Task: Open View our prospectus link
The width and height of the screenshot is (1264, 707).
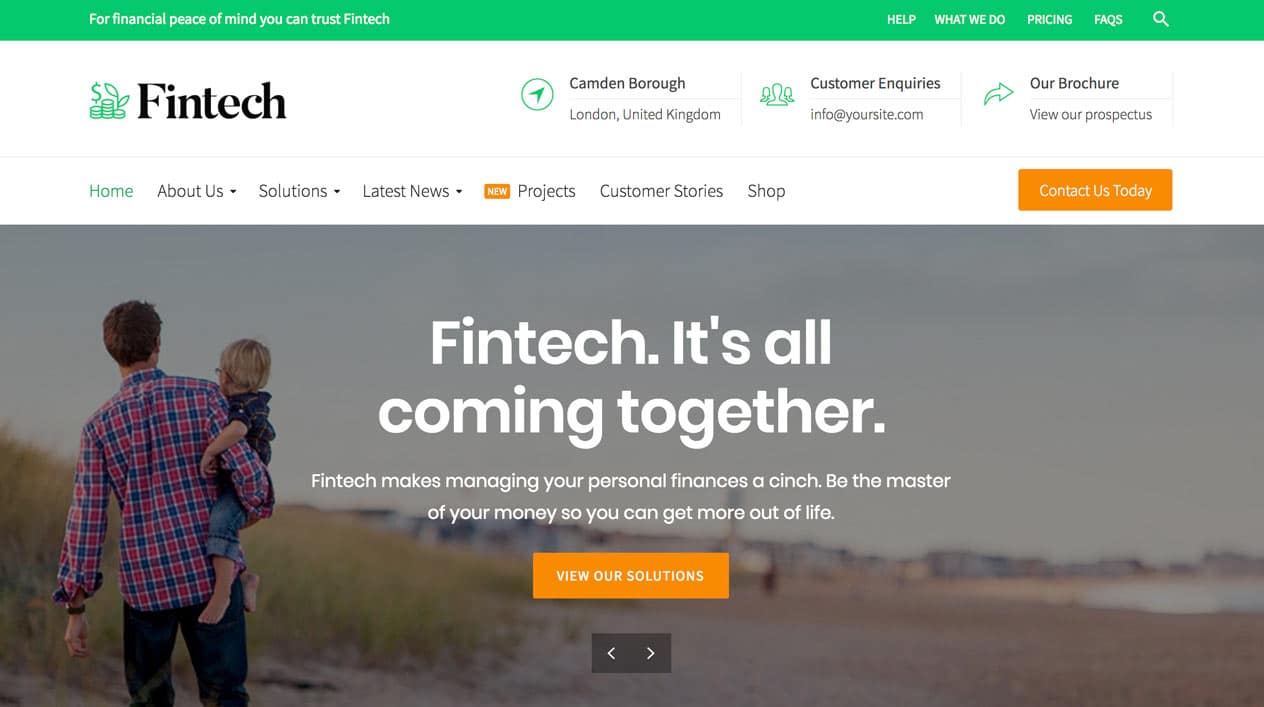Action: point(1091,114)
